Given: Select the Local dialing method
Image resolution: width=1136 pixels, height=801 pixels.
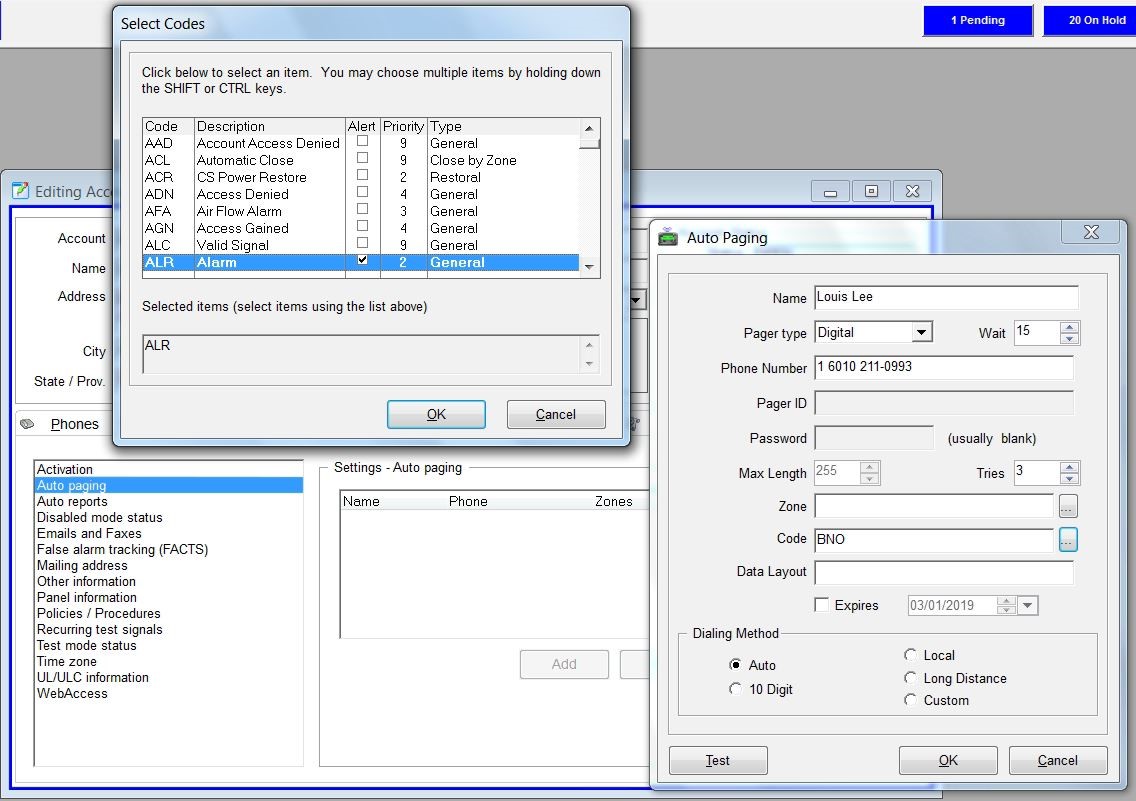Looking at the screenshot, I should (910, 655).
